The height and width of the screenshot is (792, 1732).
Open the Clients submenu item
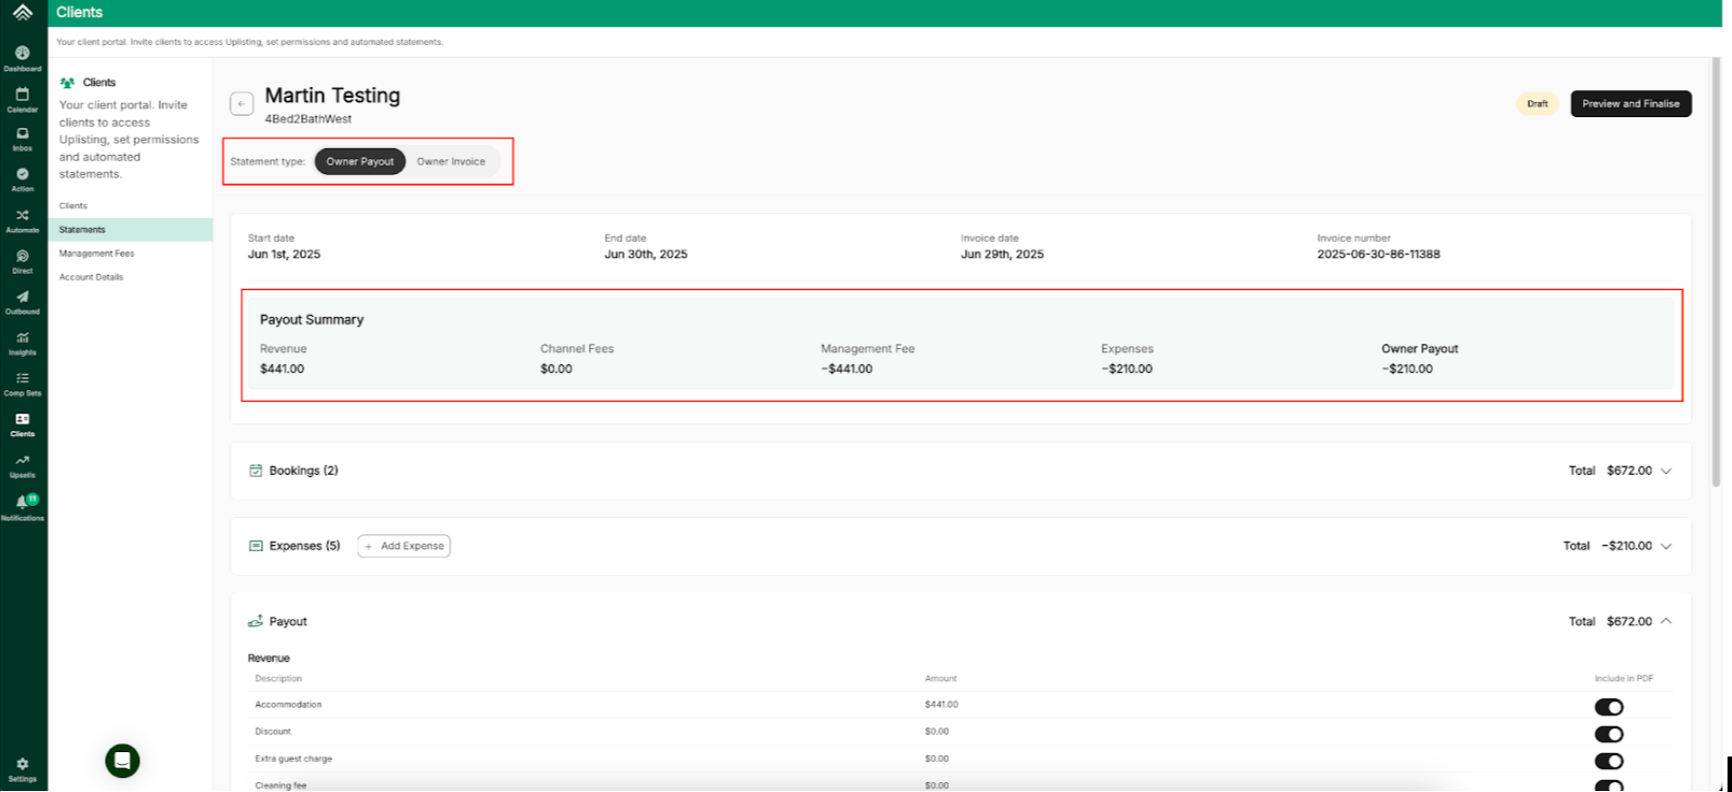tap(73, 206)
